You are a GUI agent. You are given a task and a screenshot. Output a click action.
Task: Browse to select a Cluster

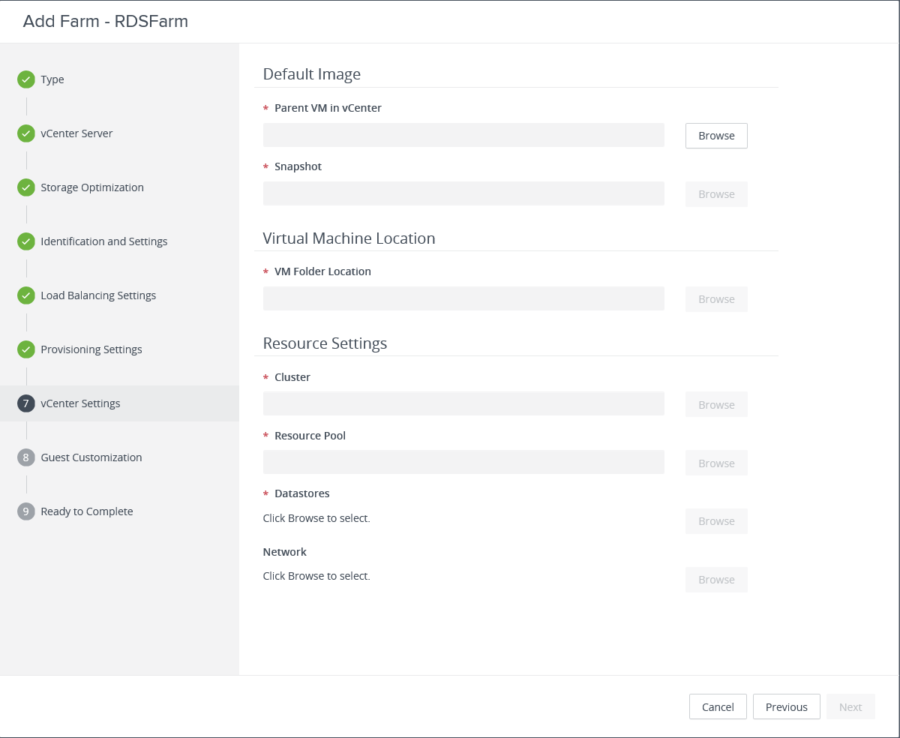point(715,404)
